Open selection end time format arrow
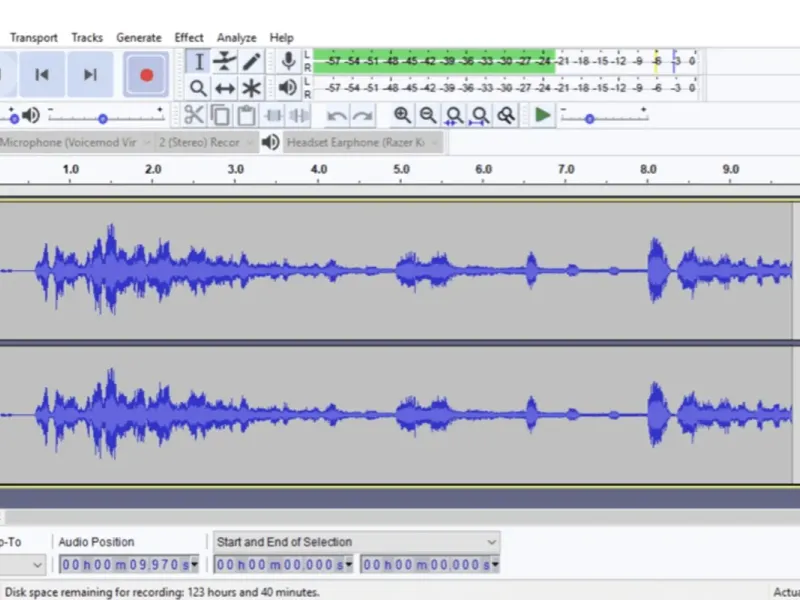This screenshot has width=800, height=600. click(x=495, y=565)
